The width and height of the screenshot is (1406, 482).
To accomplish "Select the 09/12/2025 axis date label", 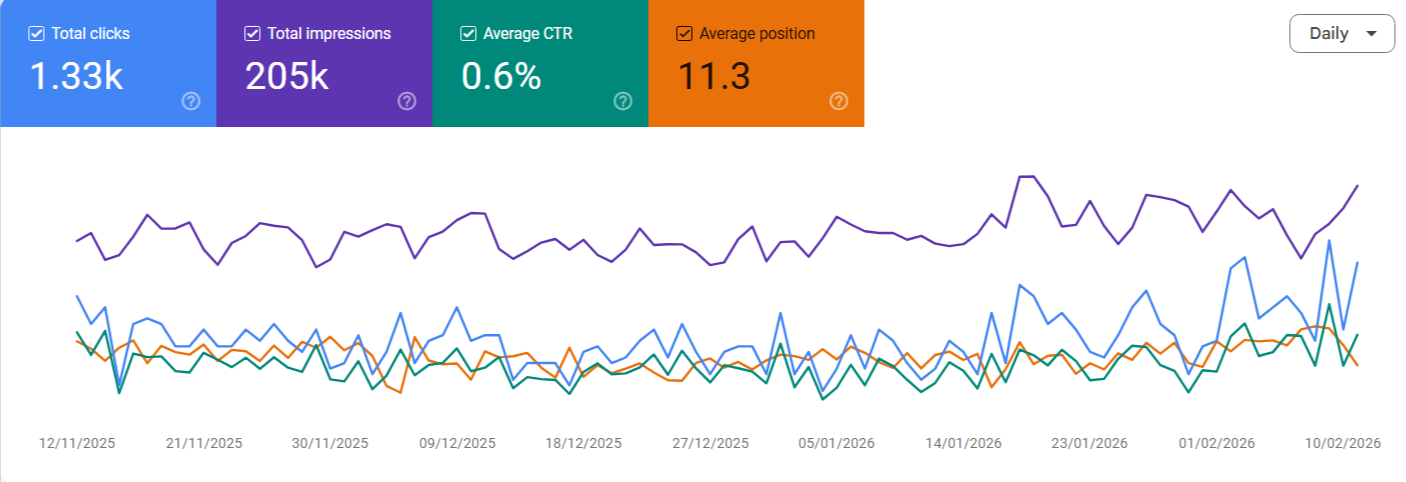I will 457,443.
